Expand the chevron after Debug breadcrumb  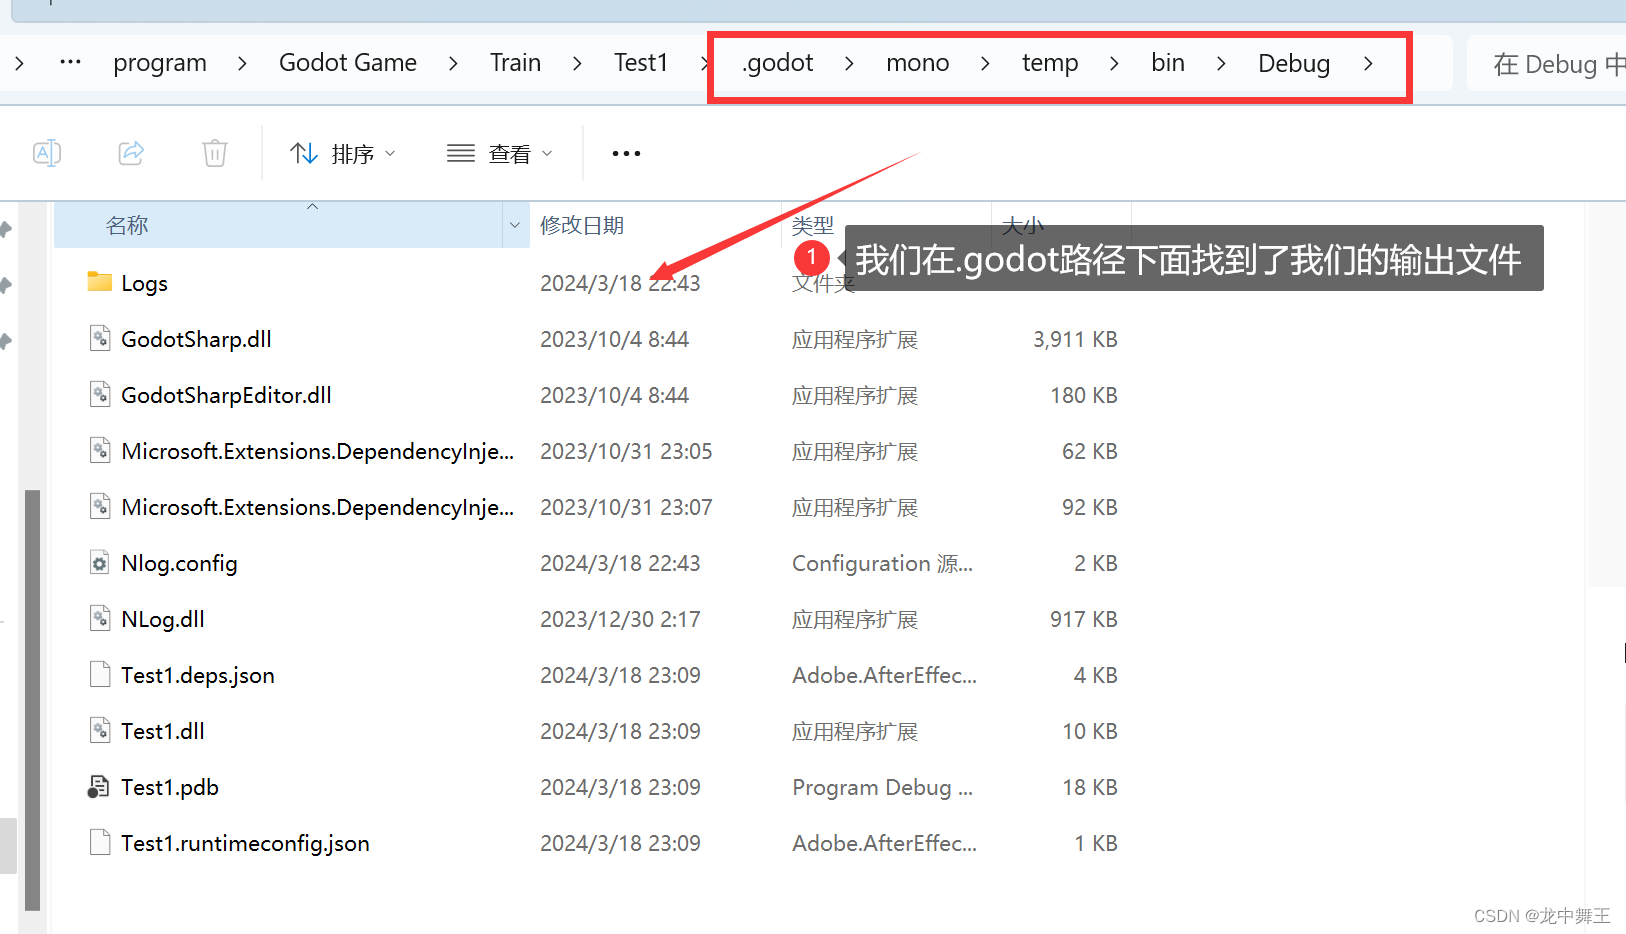click(1368, 63)
